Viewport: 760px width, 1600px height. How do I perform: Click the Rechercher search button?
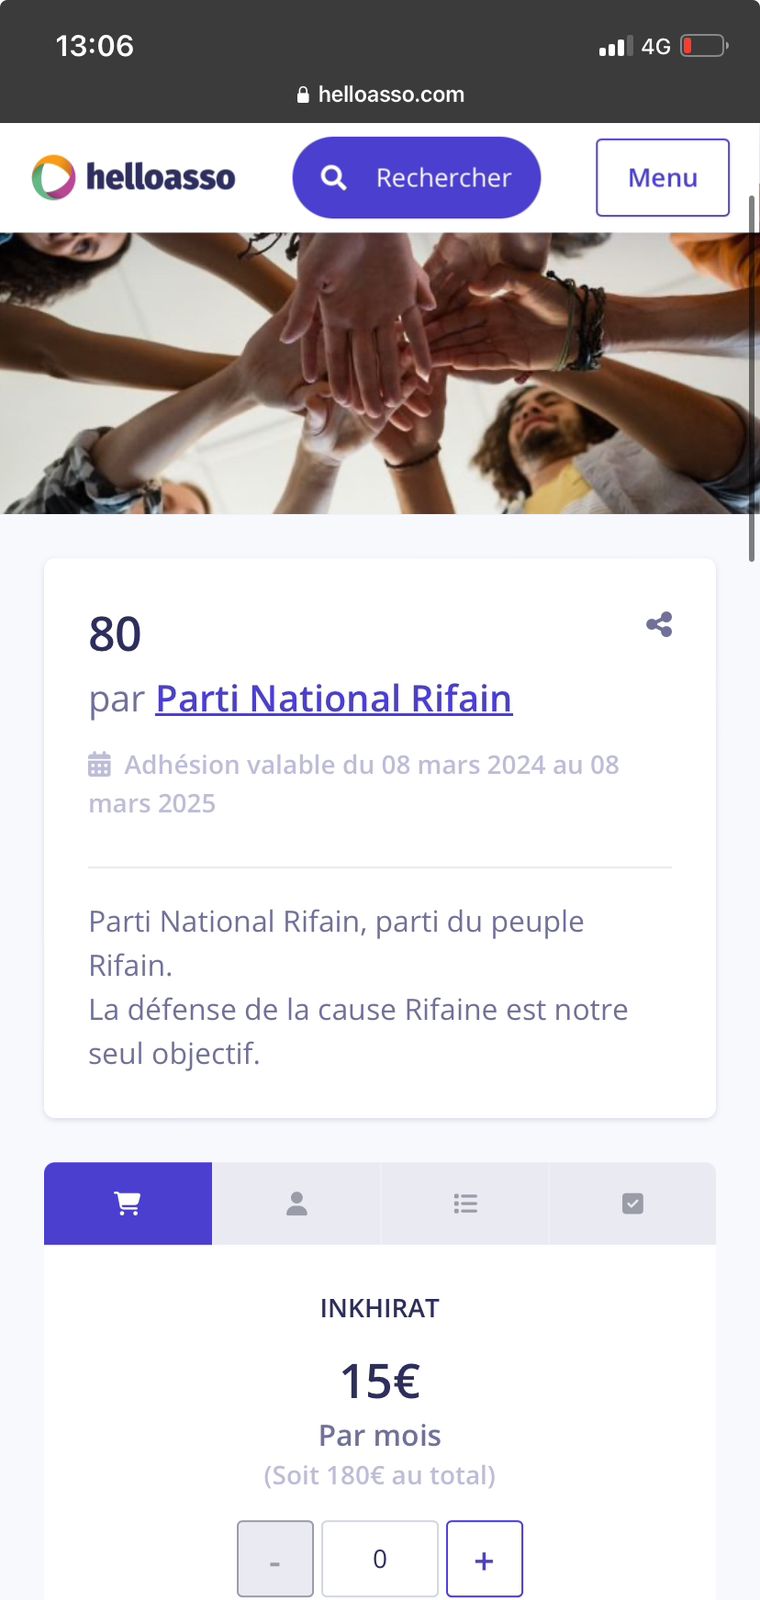coord(416,178)
